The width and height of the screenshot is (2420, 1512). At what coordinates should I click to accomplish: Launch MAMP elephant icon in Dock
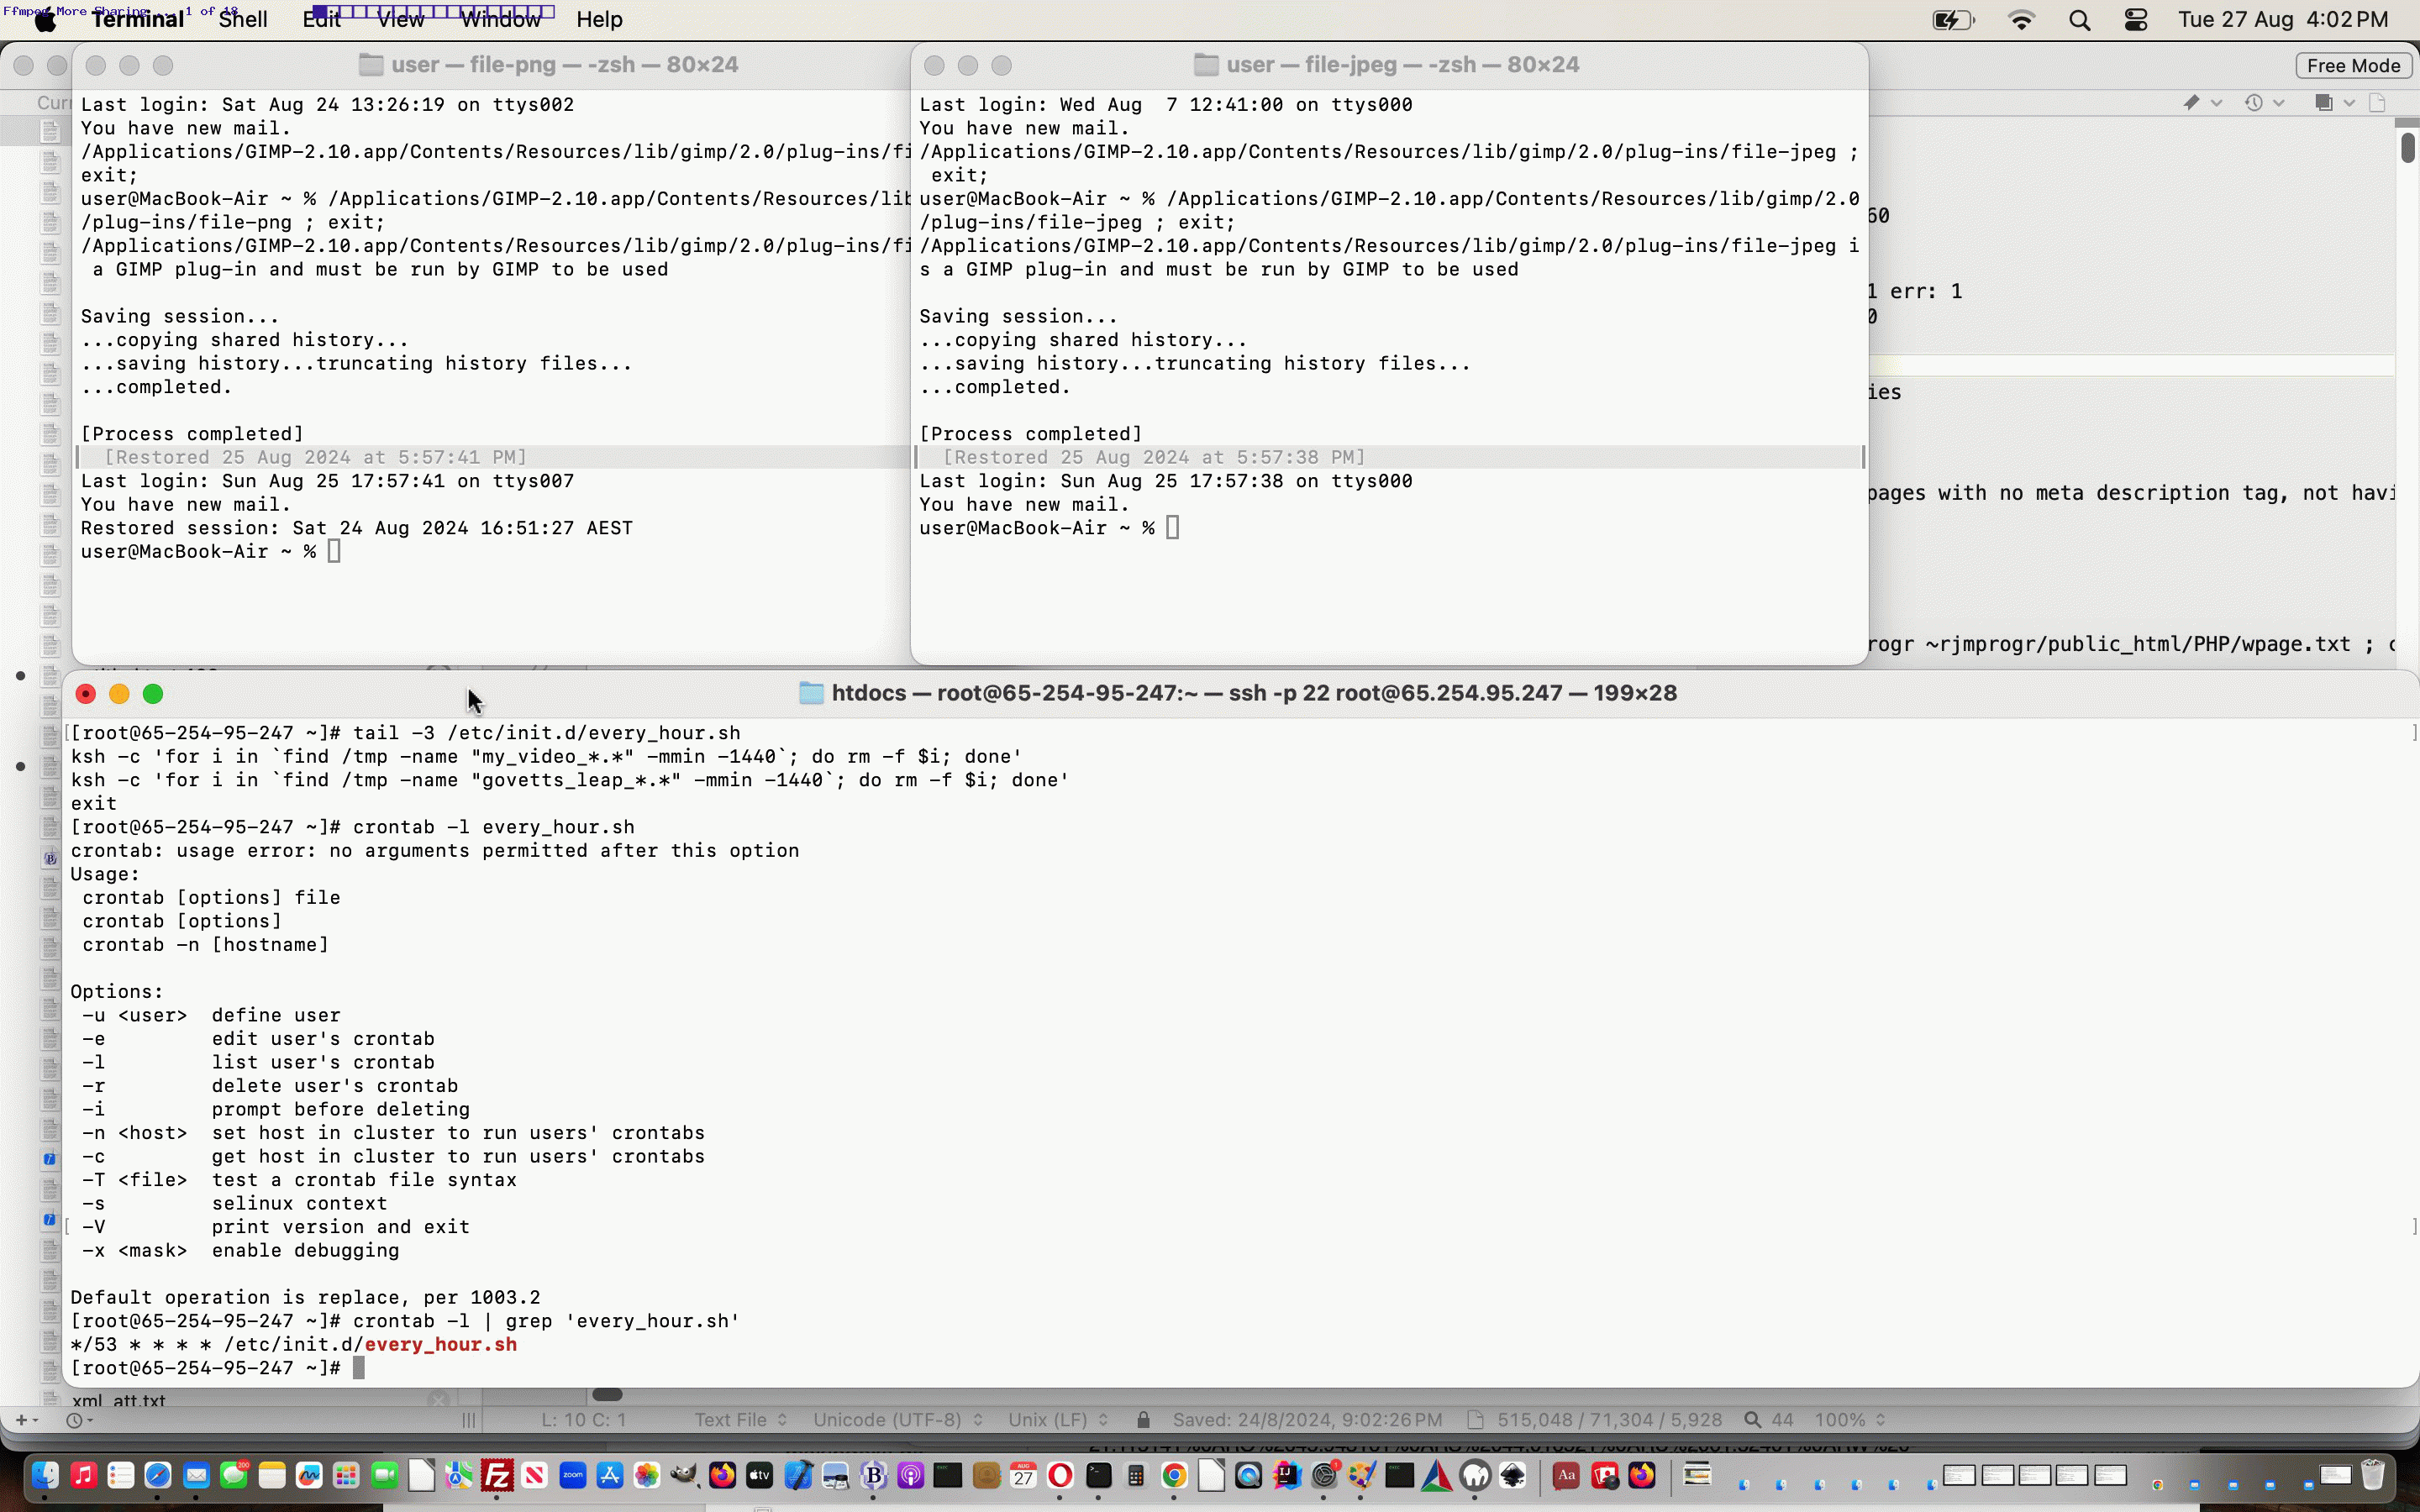click(1475, 1476)
